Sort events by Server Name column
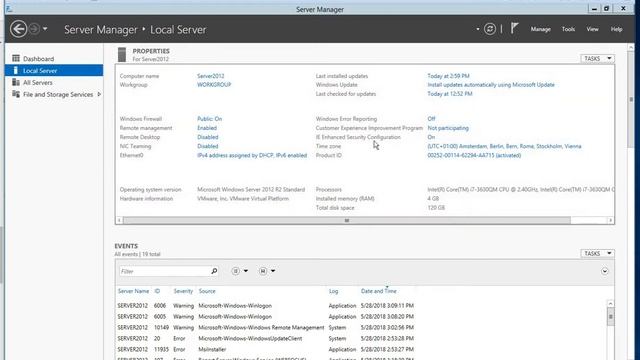This screenshot has height=360, width=640. click(x=133, y=291)
